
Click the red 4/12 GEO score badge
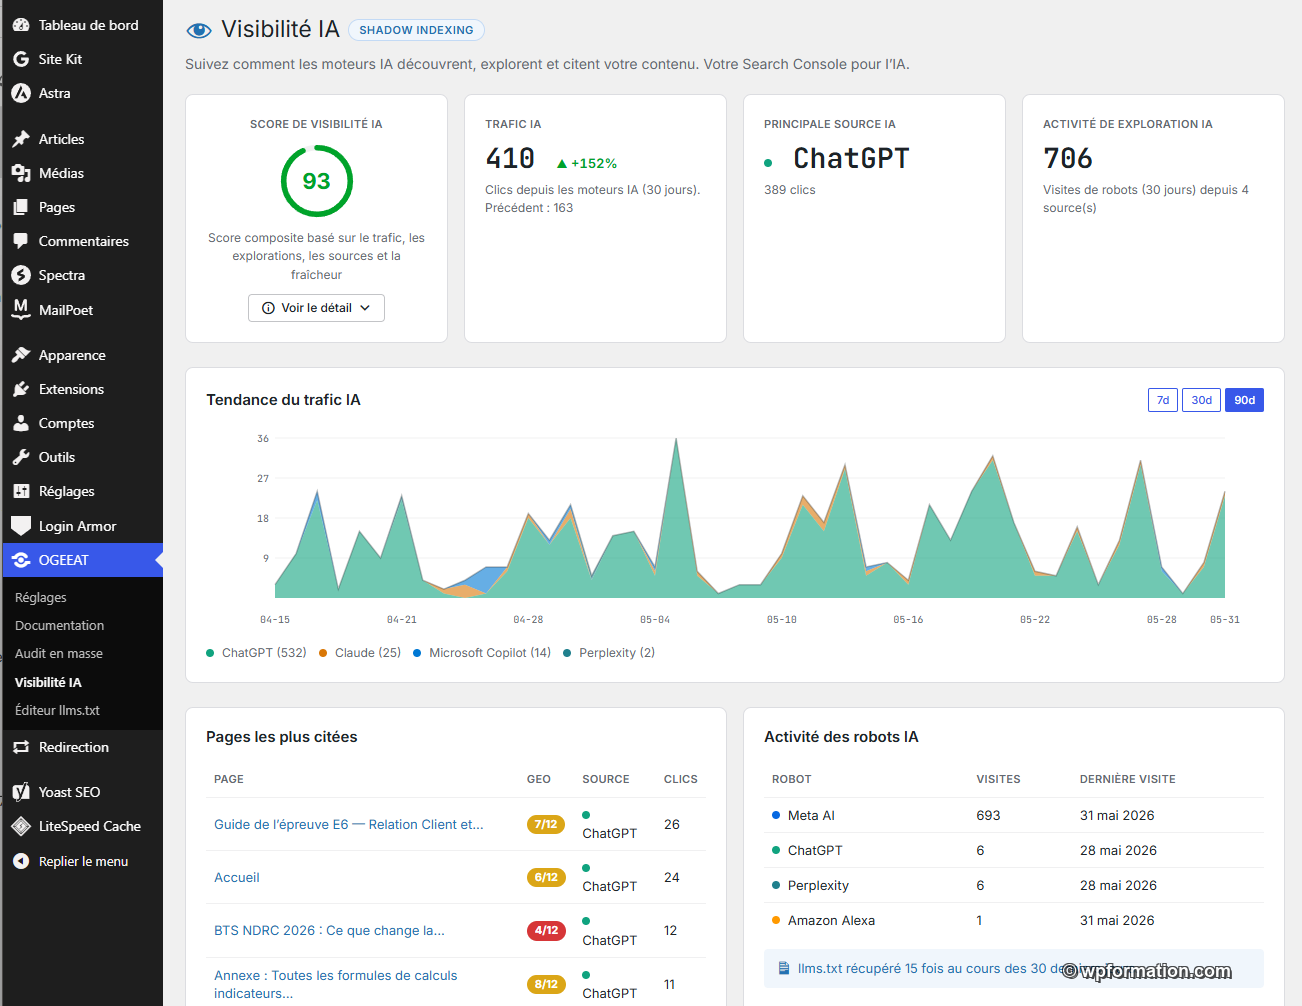(546, 930)
